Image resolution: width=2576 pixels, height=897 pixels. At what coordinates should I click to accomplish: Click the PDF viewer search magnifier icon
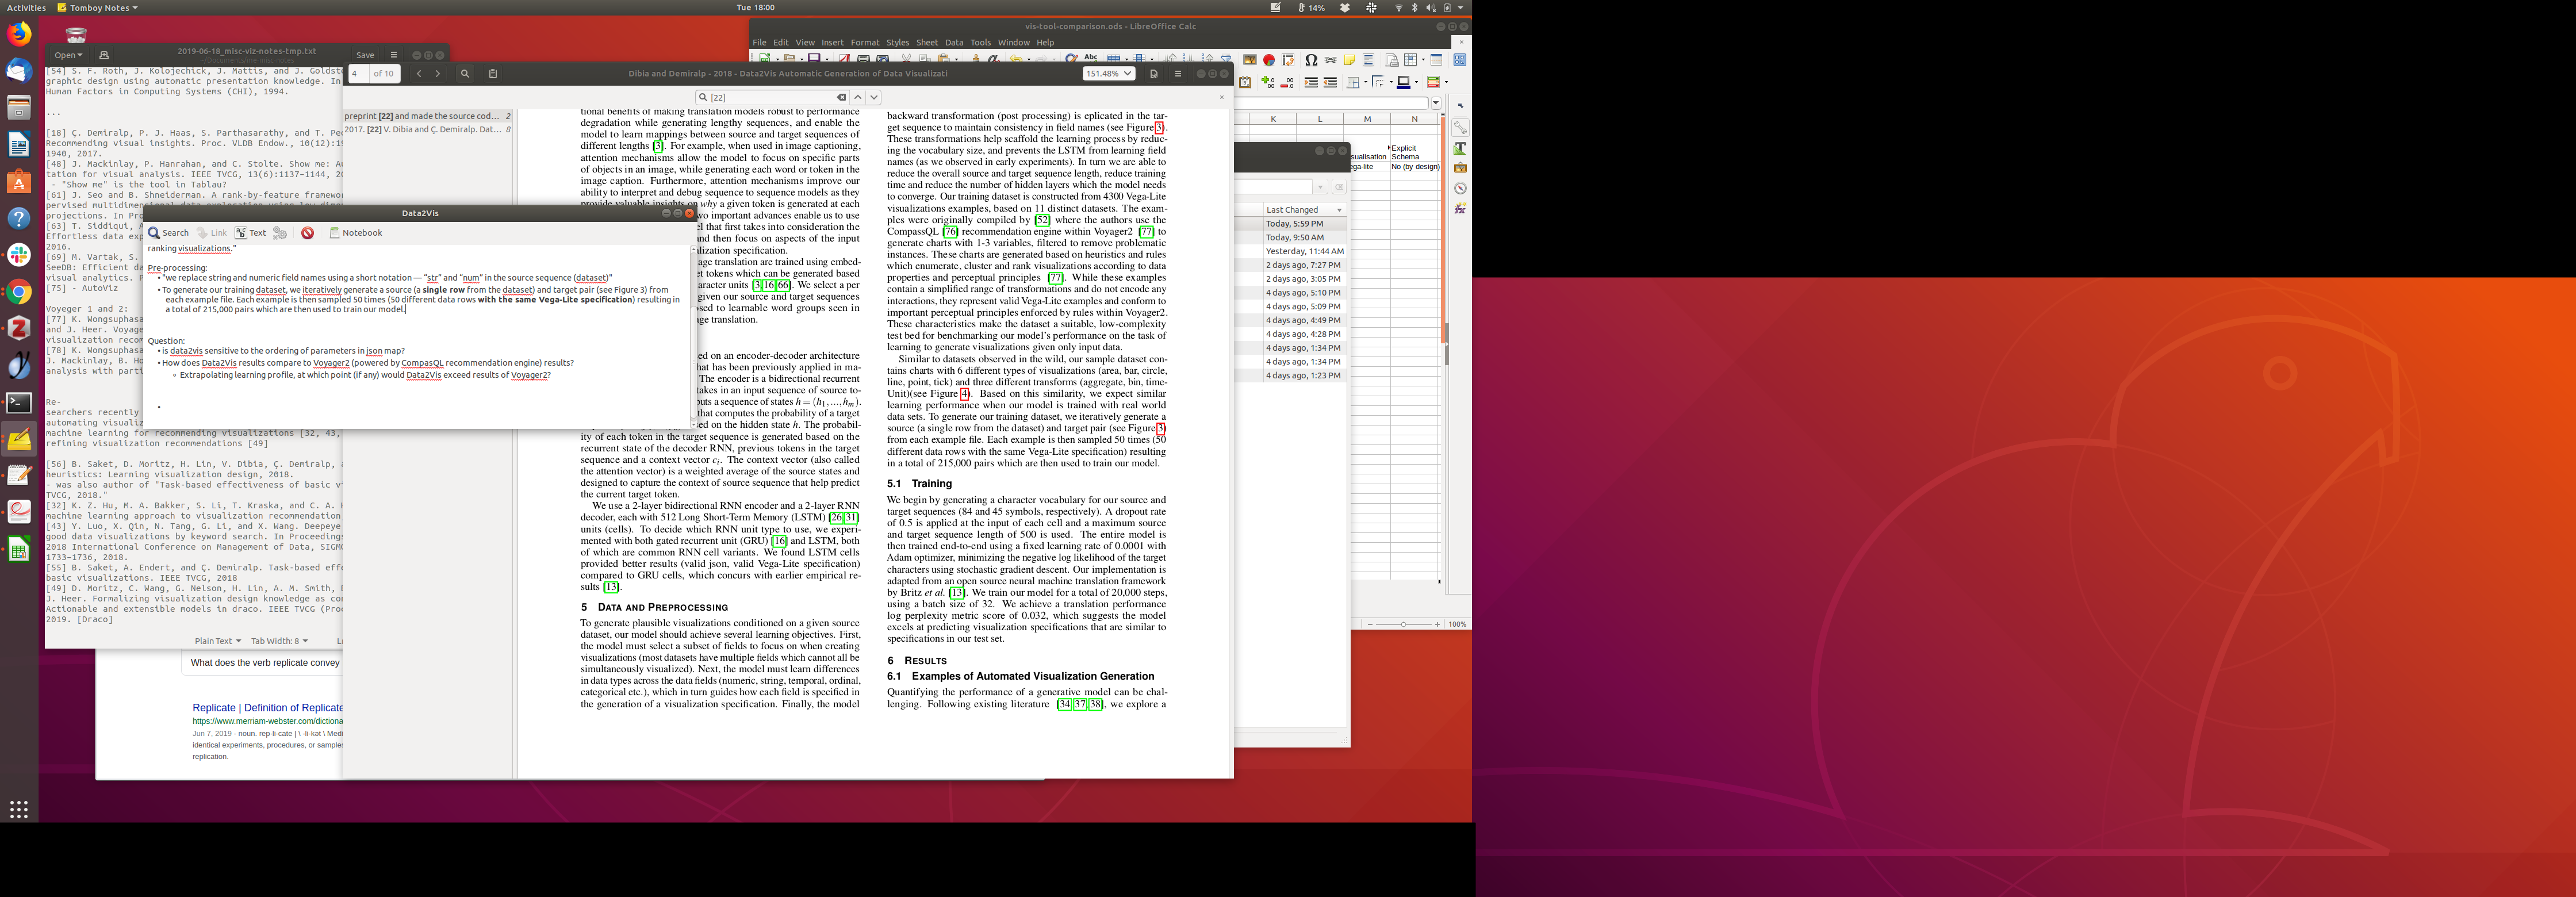click(465, 74)
